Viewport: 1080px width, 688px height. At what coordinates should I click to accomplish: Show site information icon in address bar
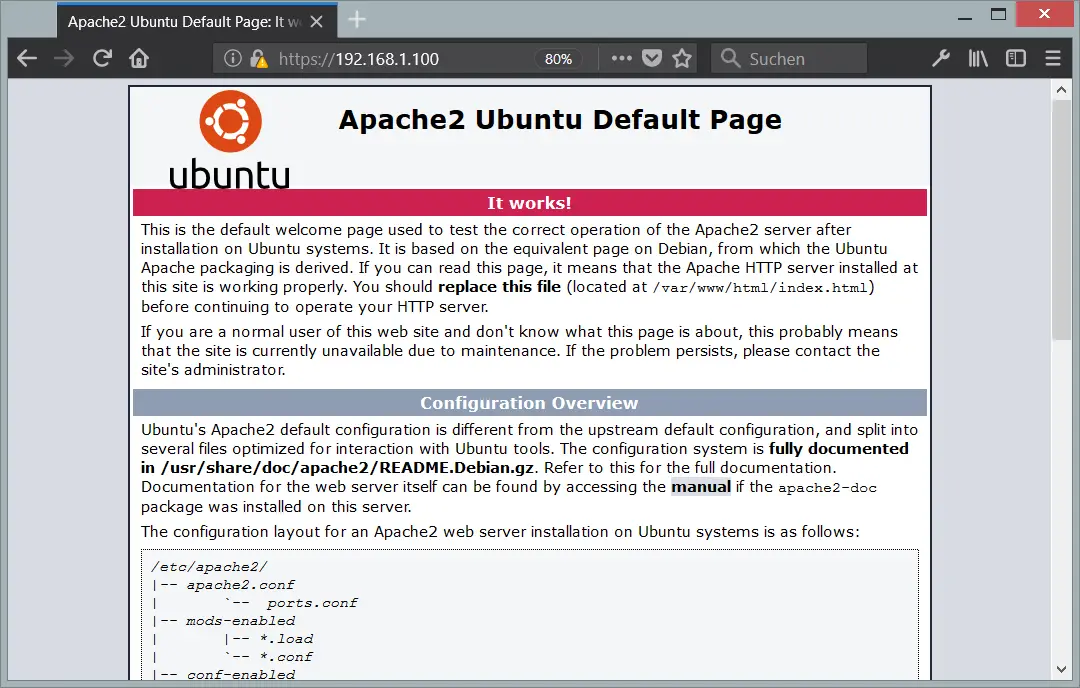[x=233, y=59]
